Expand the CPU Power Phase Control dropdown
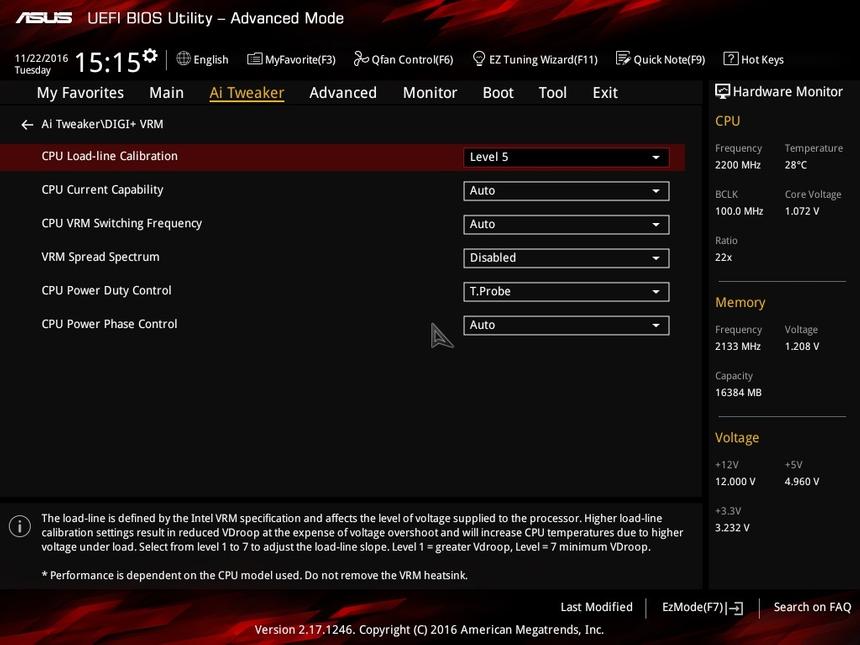 click(566, 325)
